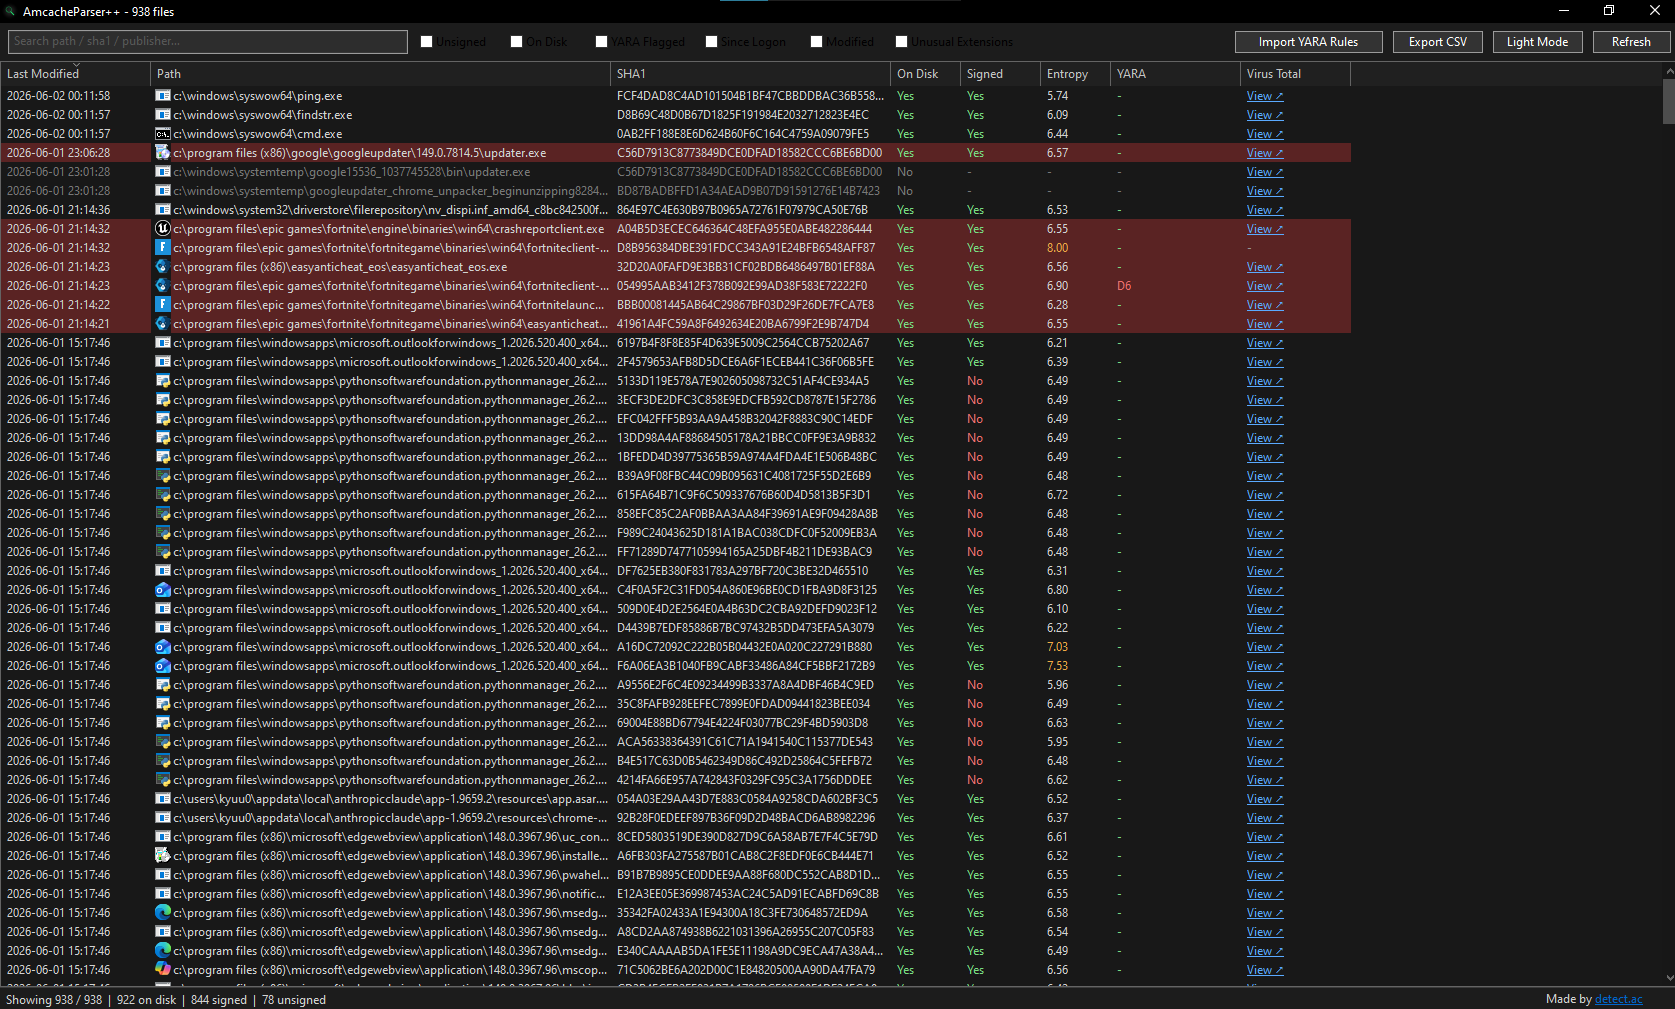This screenshot has width=1675, height=1009.
Task: Sort by the On Disk column header
Action: coord(925,74)
